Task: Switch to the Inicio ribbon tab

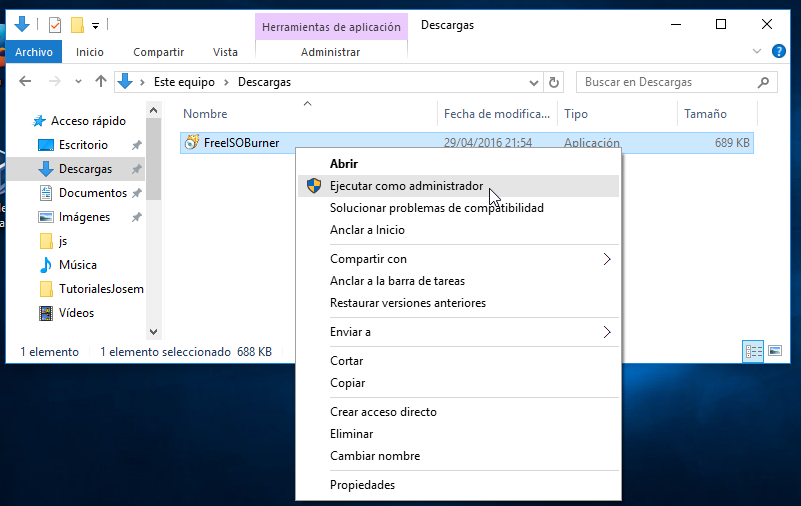Action: tap(90, 52)
